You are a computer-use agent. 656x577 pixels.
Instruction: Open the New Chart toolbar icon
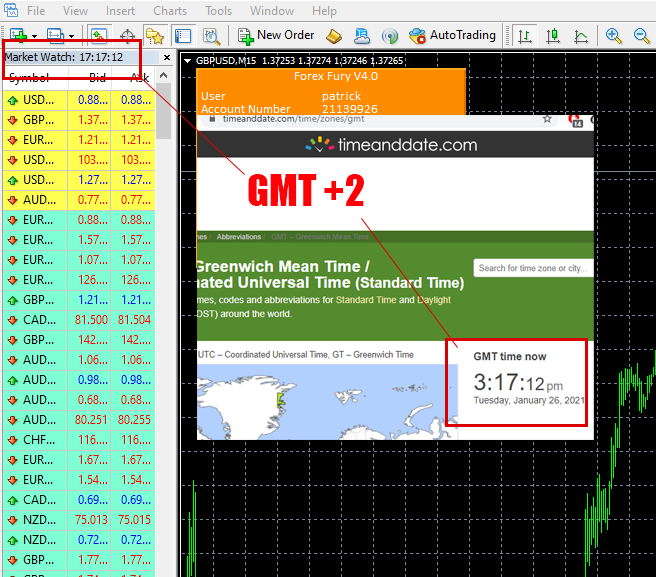click(19, 36)
